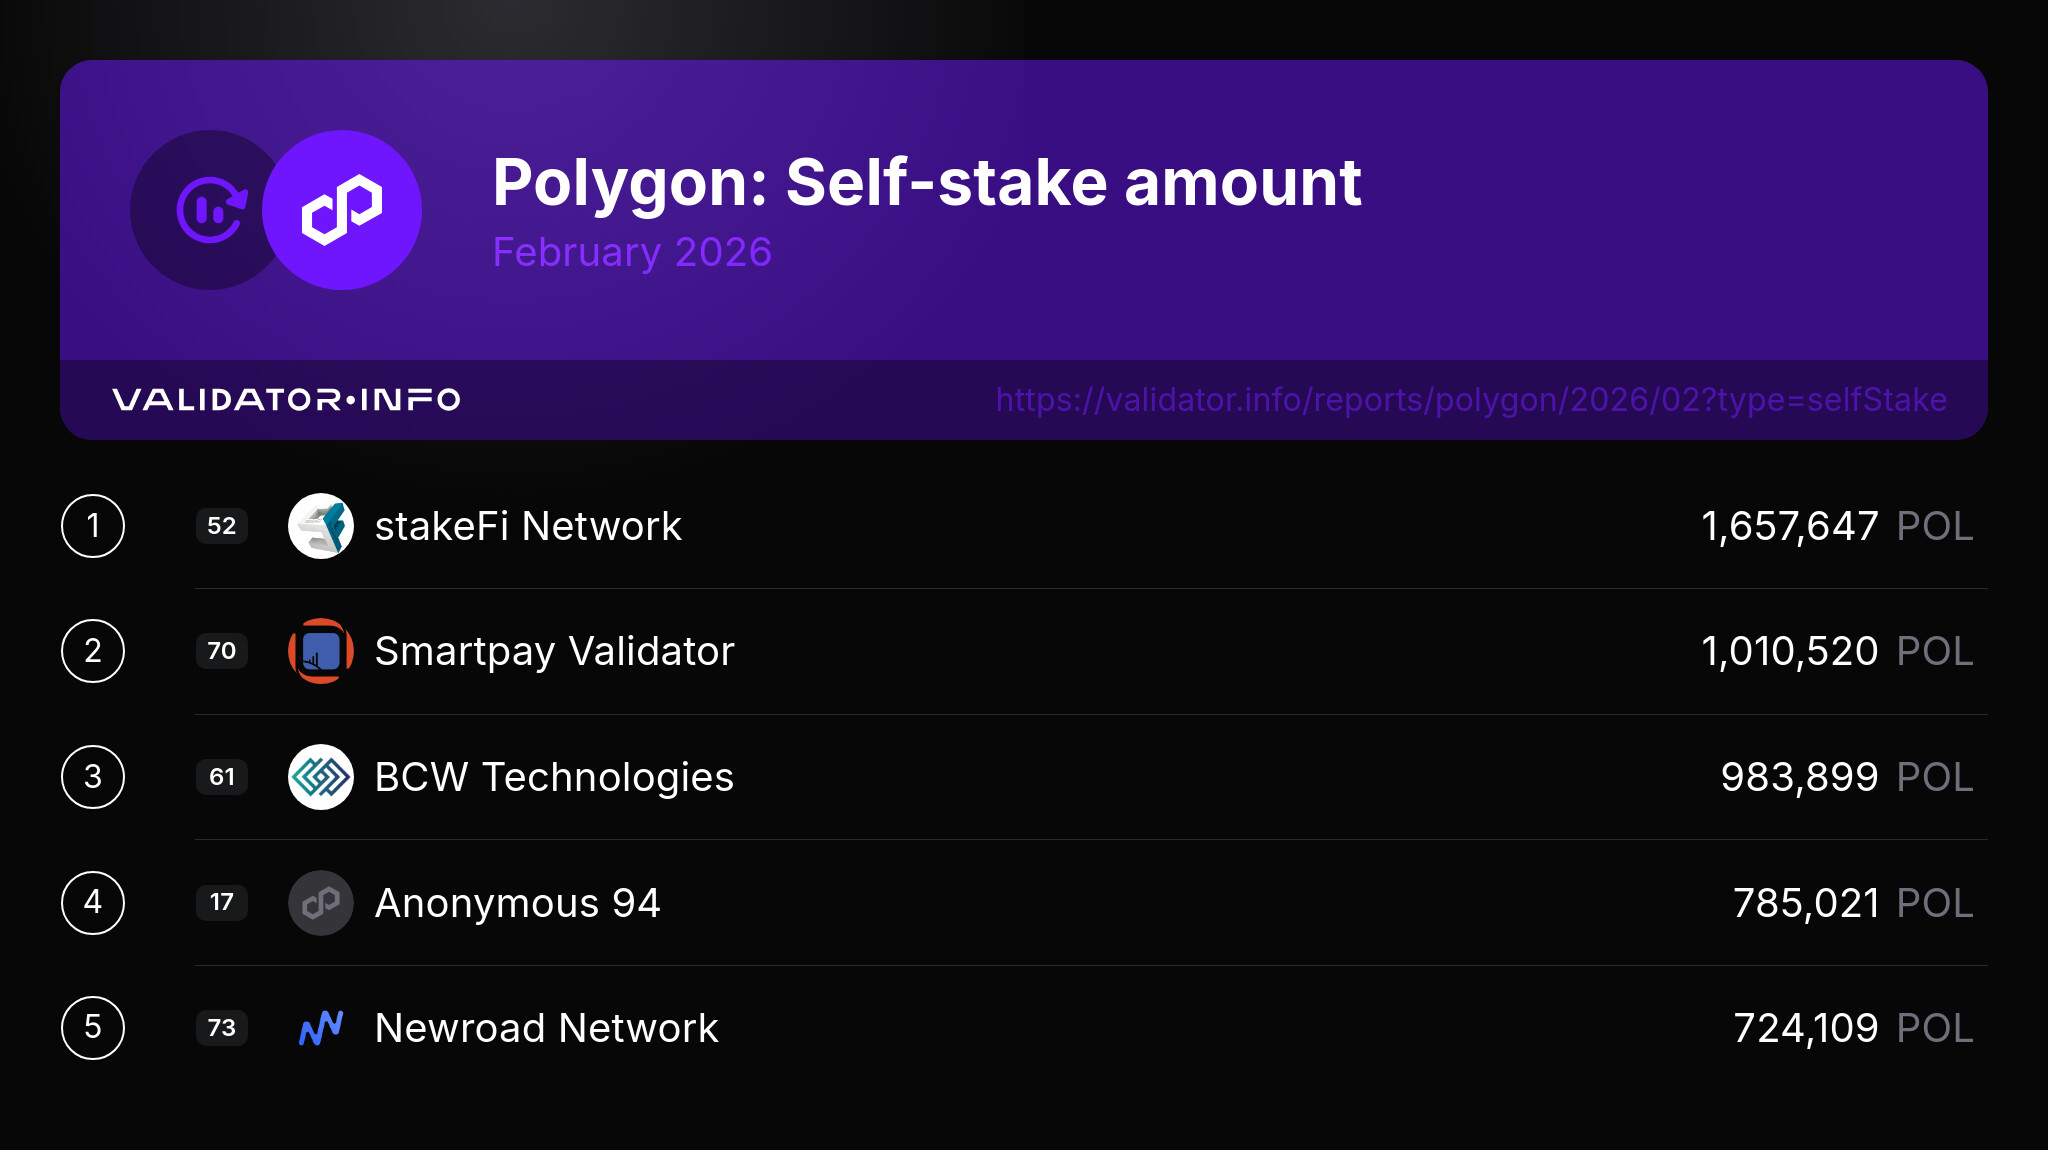Click the stakeFi Network avatar icon

coord(321,526)
